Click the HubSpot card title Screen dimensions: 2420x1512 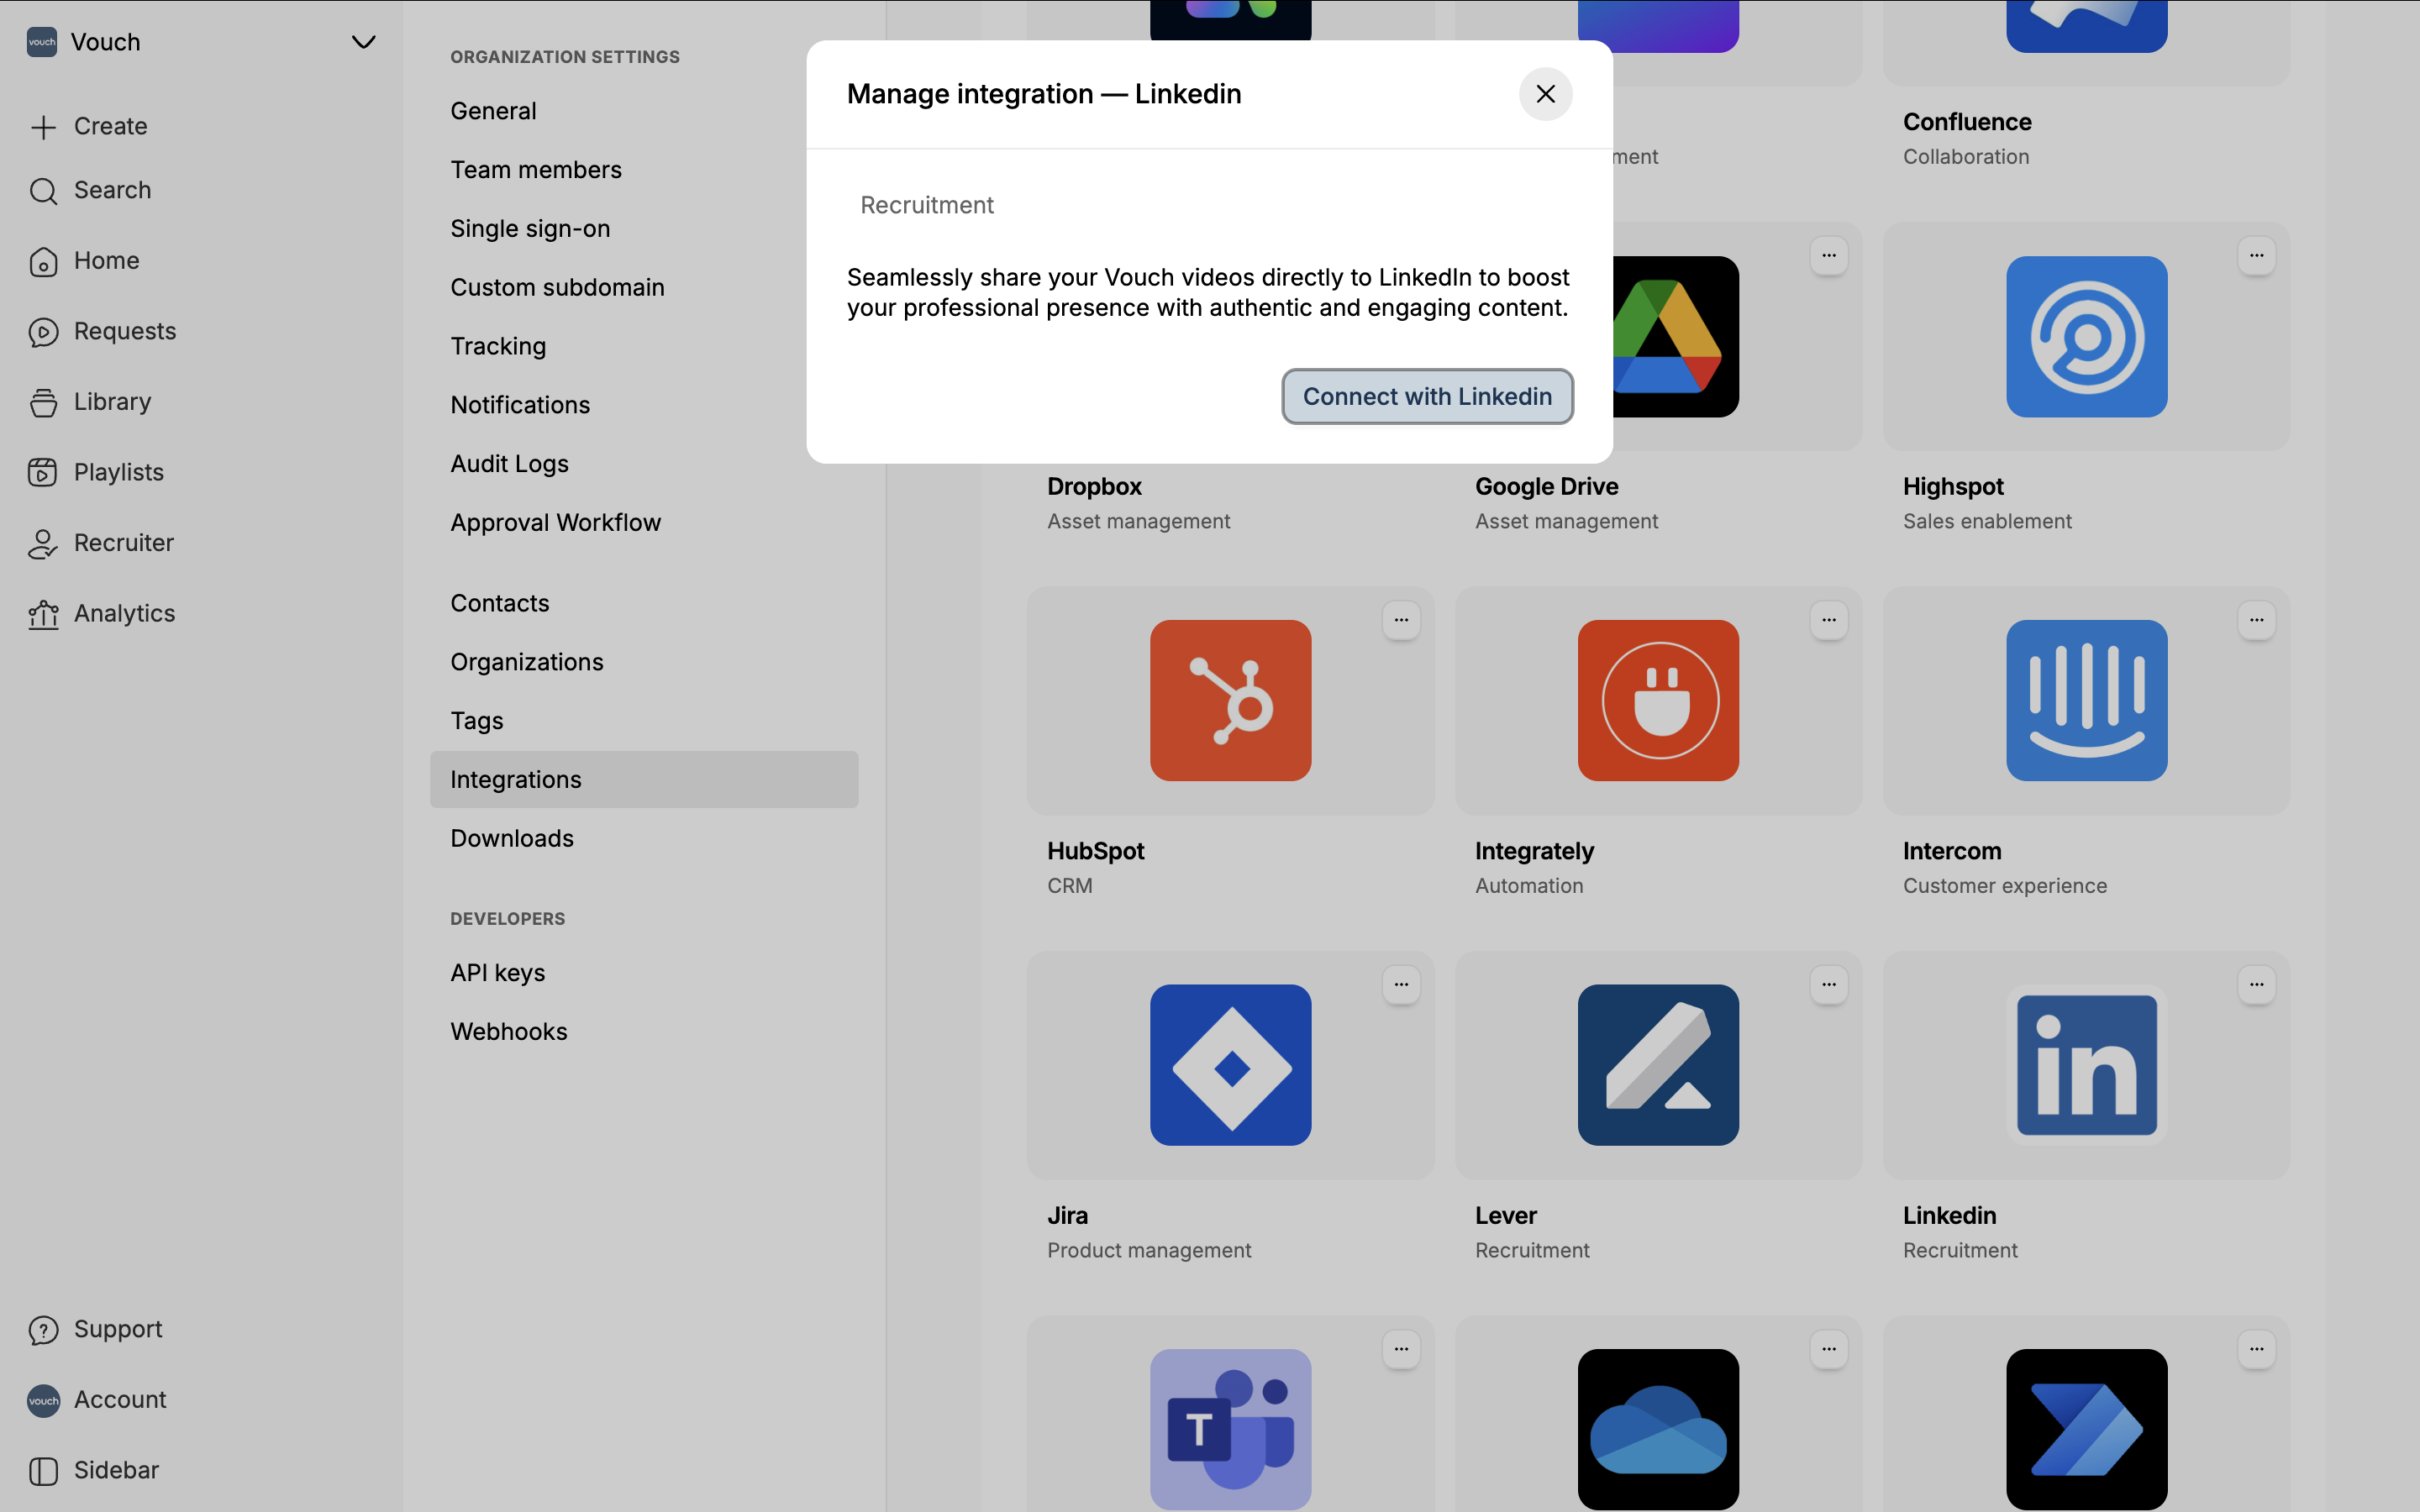coord(1096,852)
